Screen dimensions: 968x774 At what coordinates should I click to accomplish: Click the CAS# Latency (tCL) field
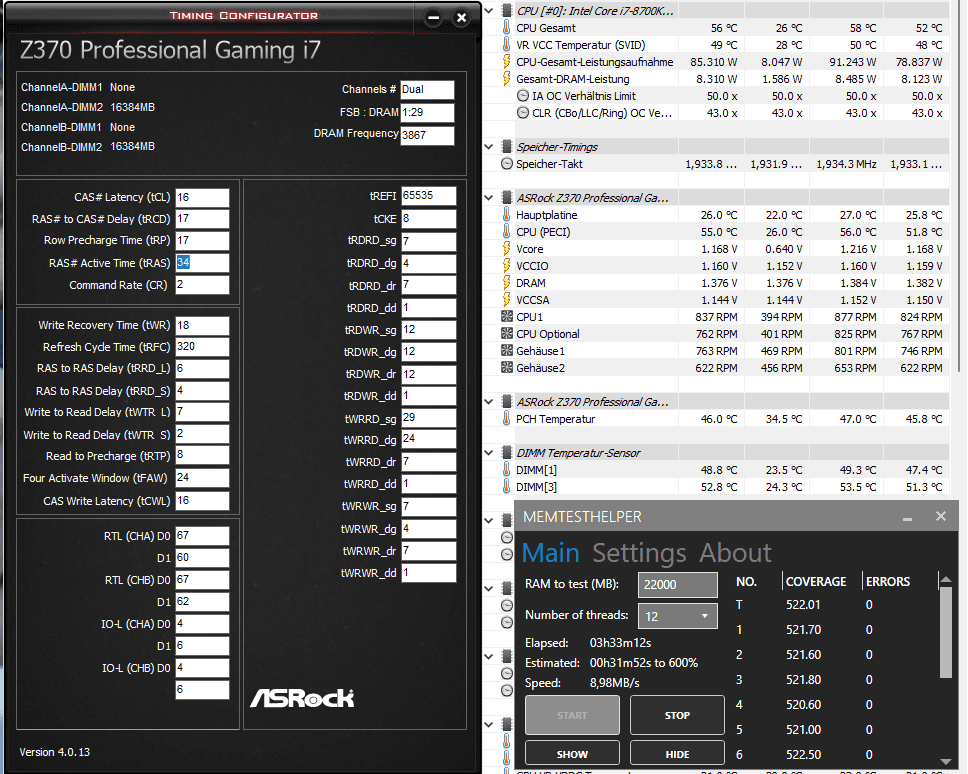tap(202, 198)
